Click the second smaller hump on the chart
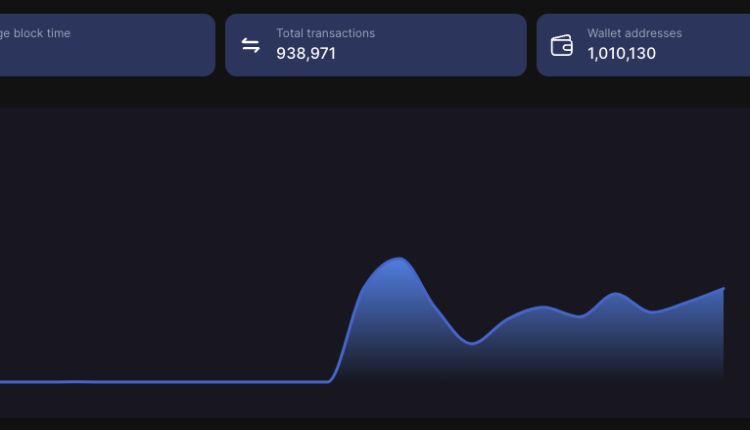The image size is (750, 430). click(x=543, y=306)
